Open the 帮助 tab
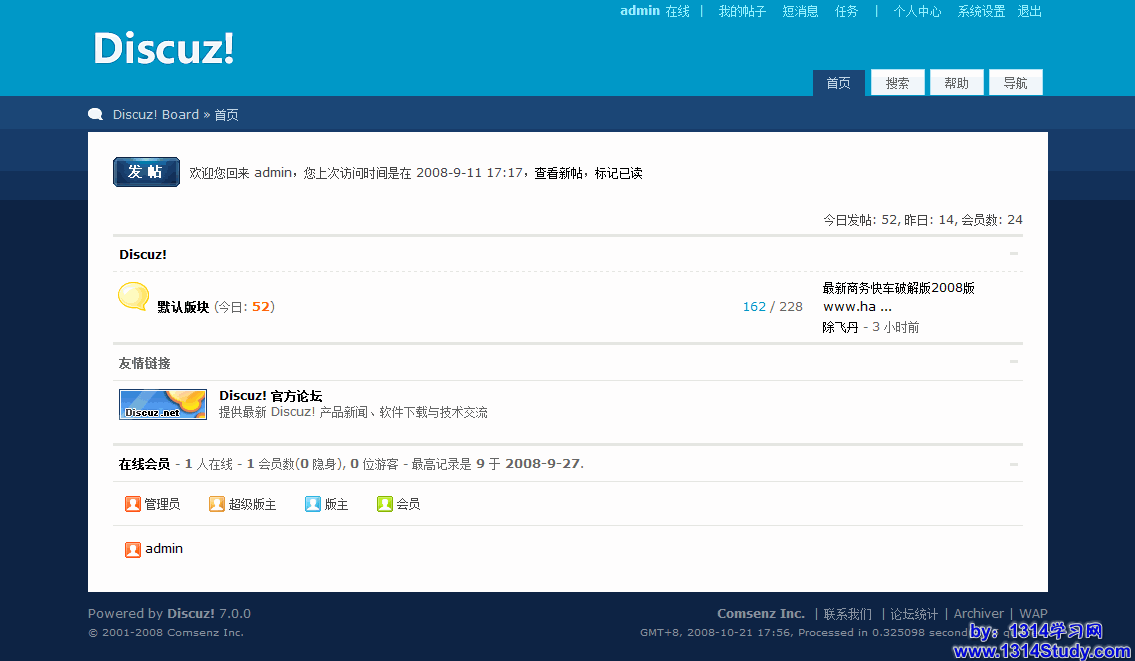Screen dimensions: 1135x661 point(956,83)
